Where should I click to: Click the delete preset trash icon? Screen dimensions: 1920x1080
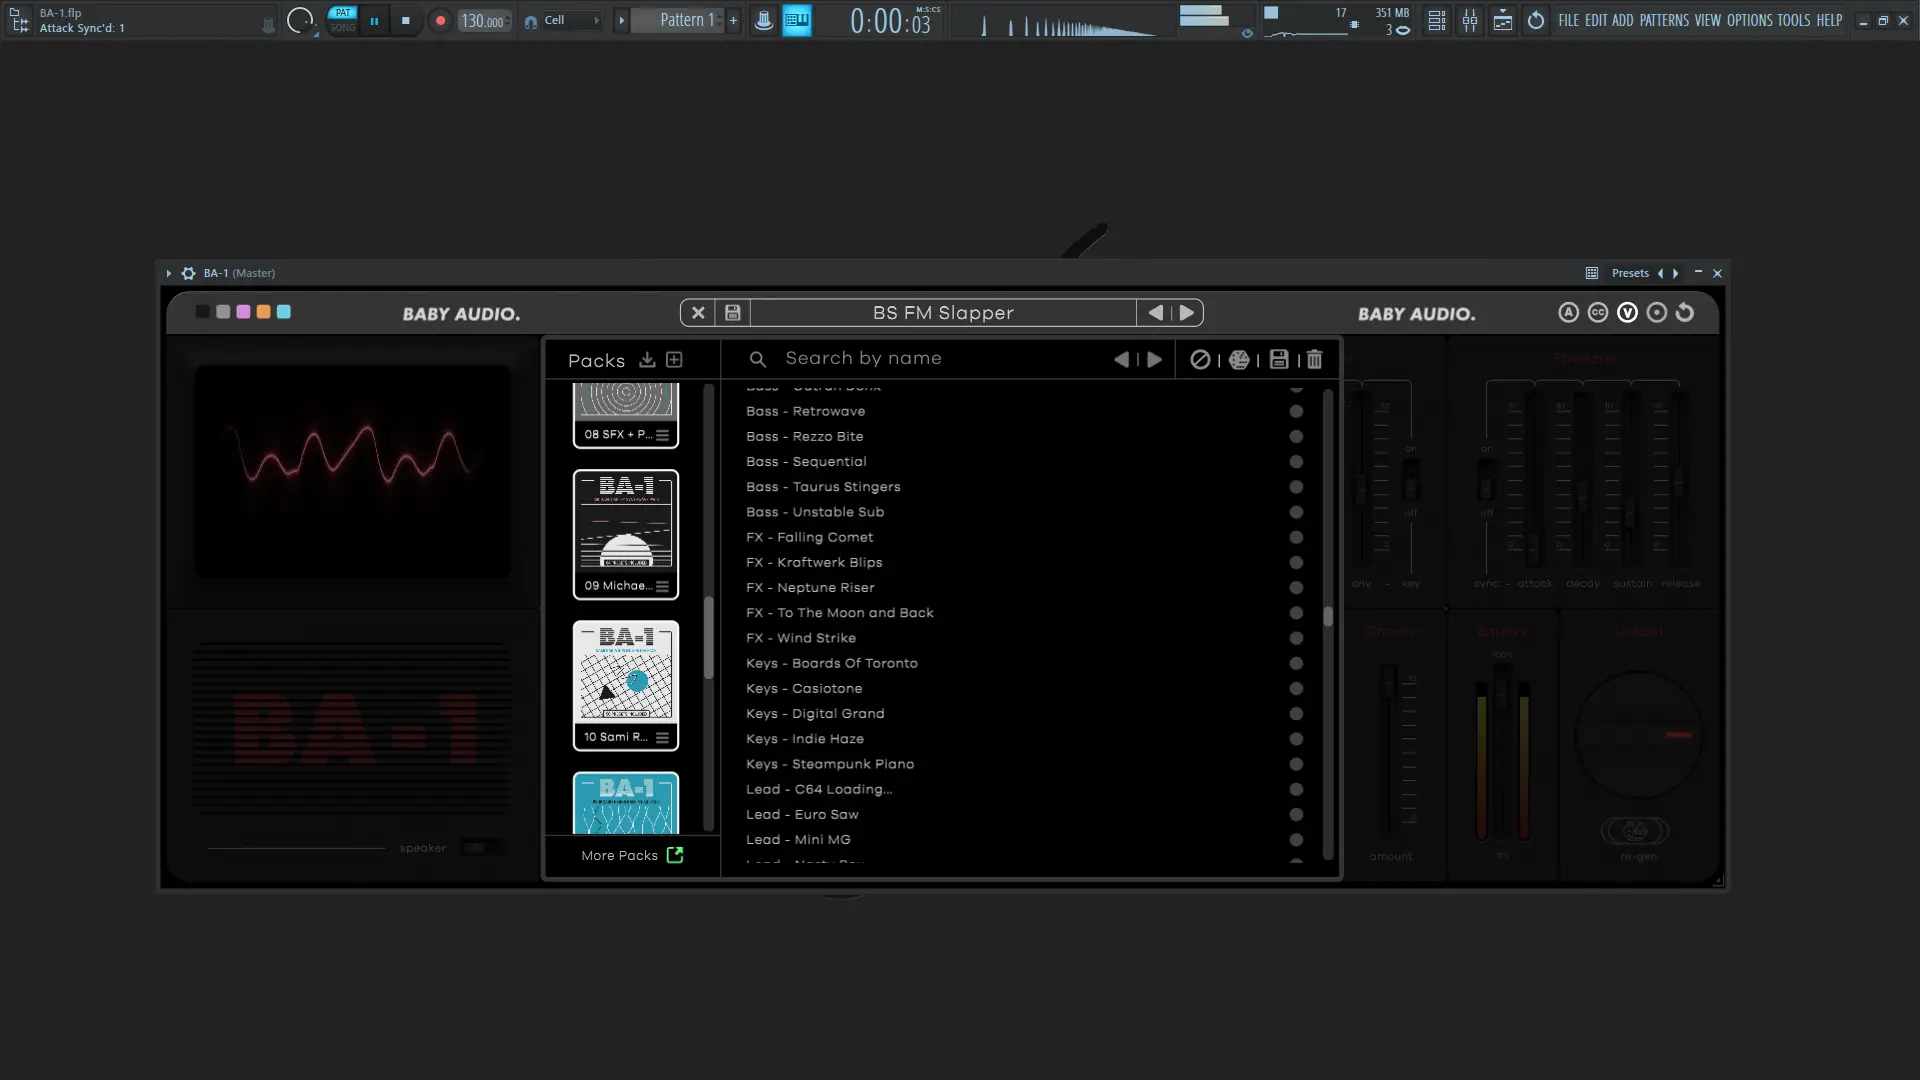pyautogui.click(x=1314, y=360)
